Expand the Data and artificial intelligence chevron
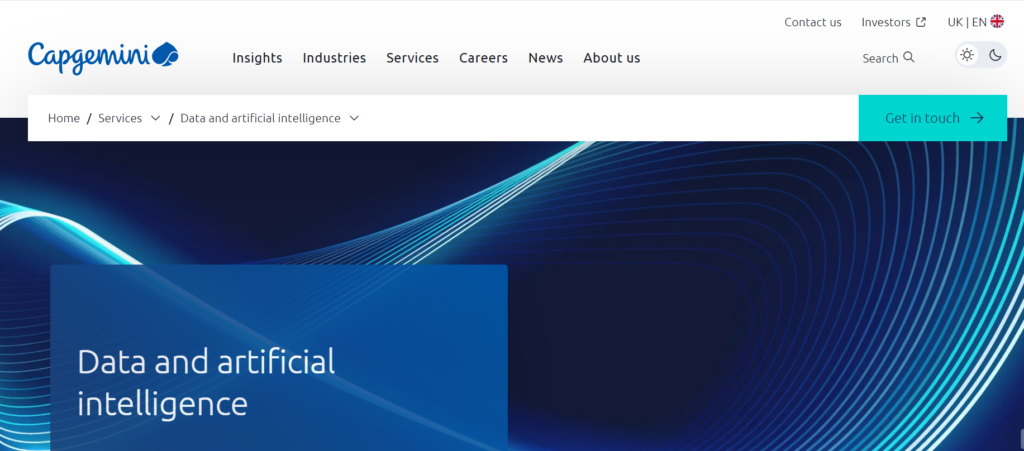This screenshot has height=451, width=1024. click(x=354, y=118)
